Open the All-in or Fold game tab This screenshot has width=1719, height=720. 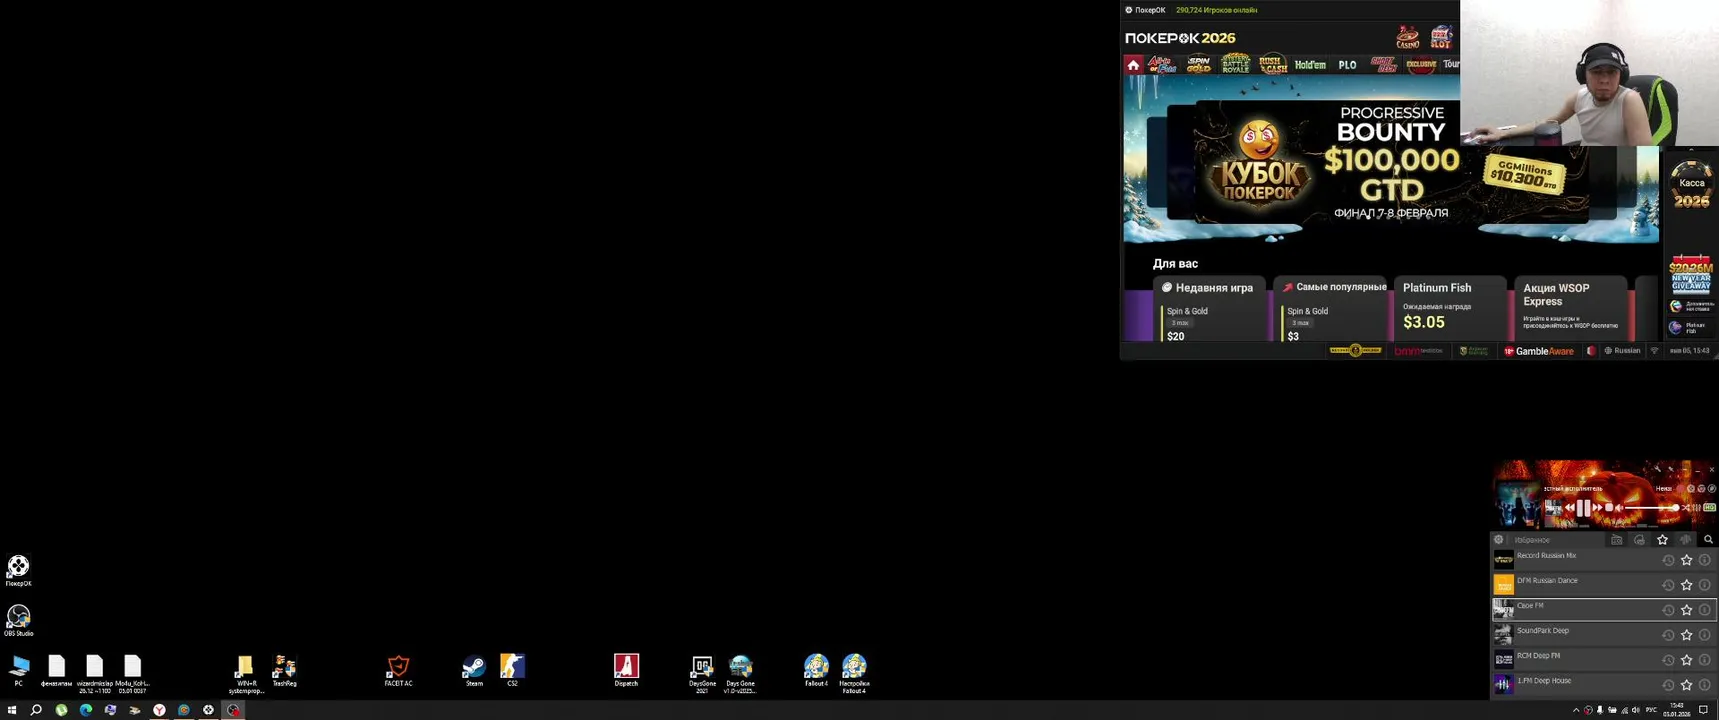1161,65
